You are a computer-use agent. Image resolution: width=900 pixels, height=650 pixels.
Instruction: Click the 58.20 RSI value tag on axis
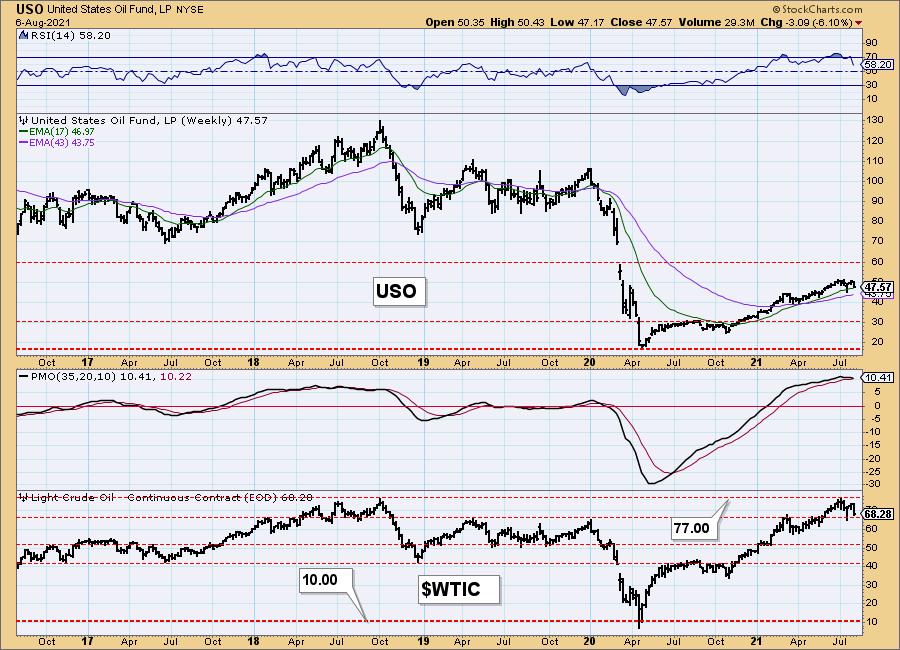coord(879,65)
